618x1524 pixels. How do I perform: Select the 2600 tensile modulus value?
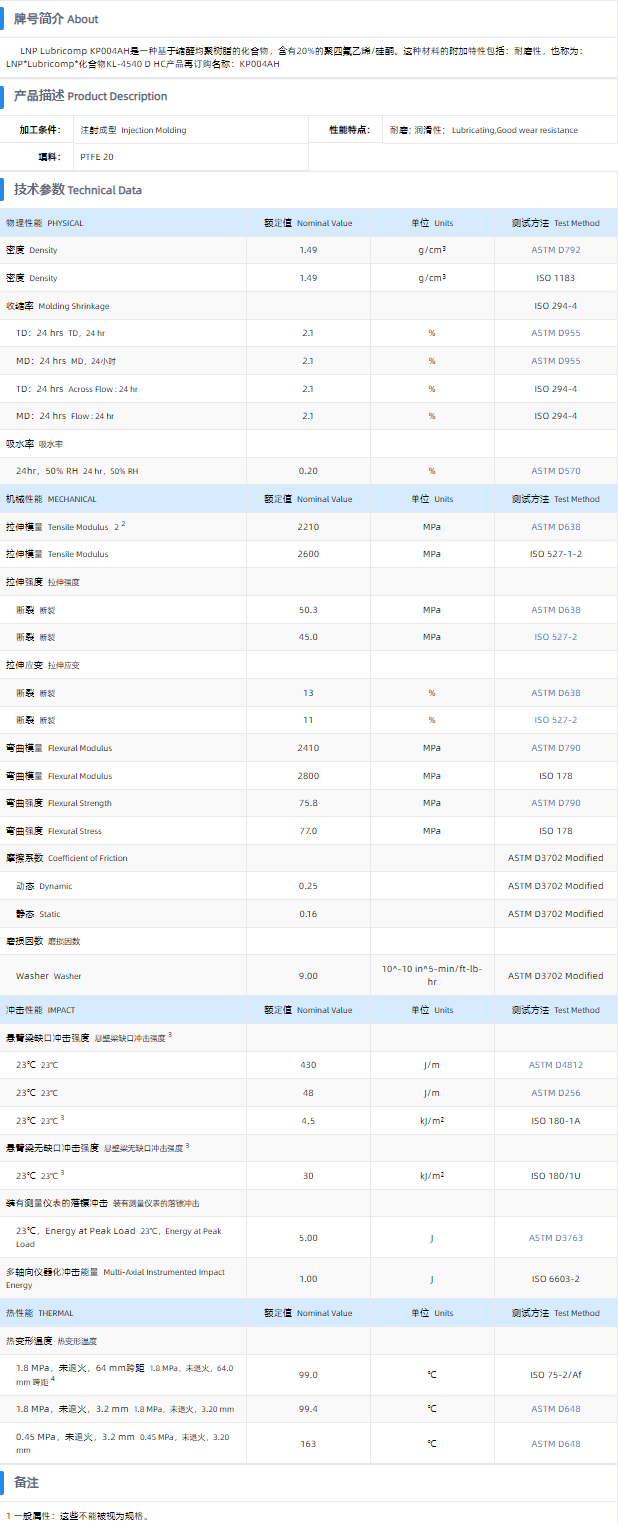[x=308, y=554]
